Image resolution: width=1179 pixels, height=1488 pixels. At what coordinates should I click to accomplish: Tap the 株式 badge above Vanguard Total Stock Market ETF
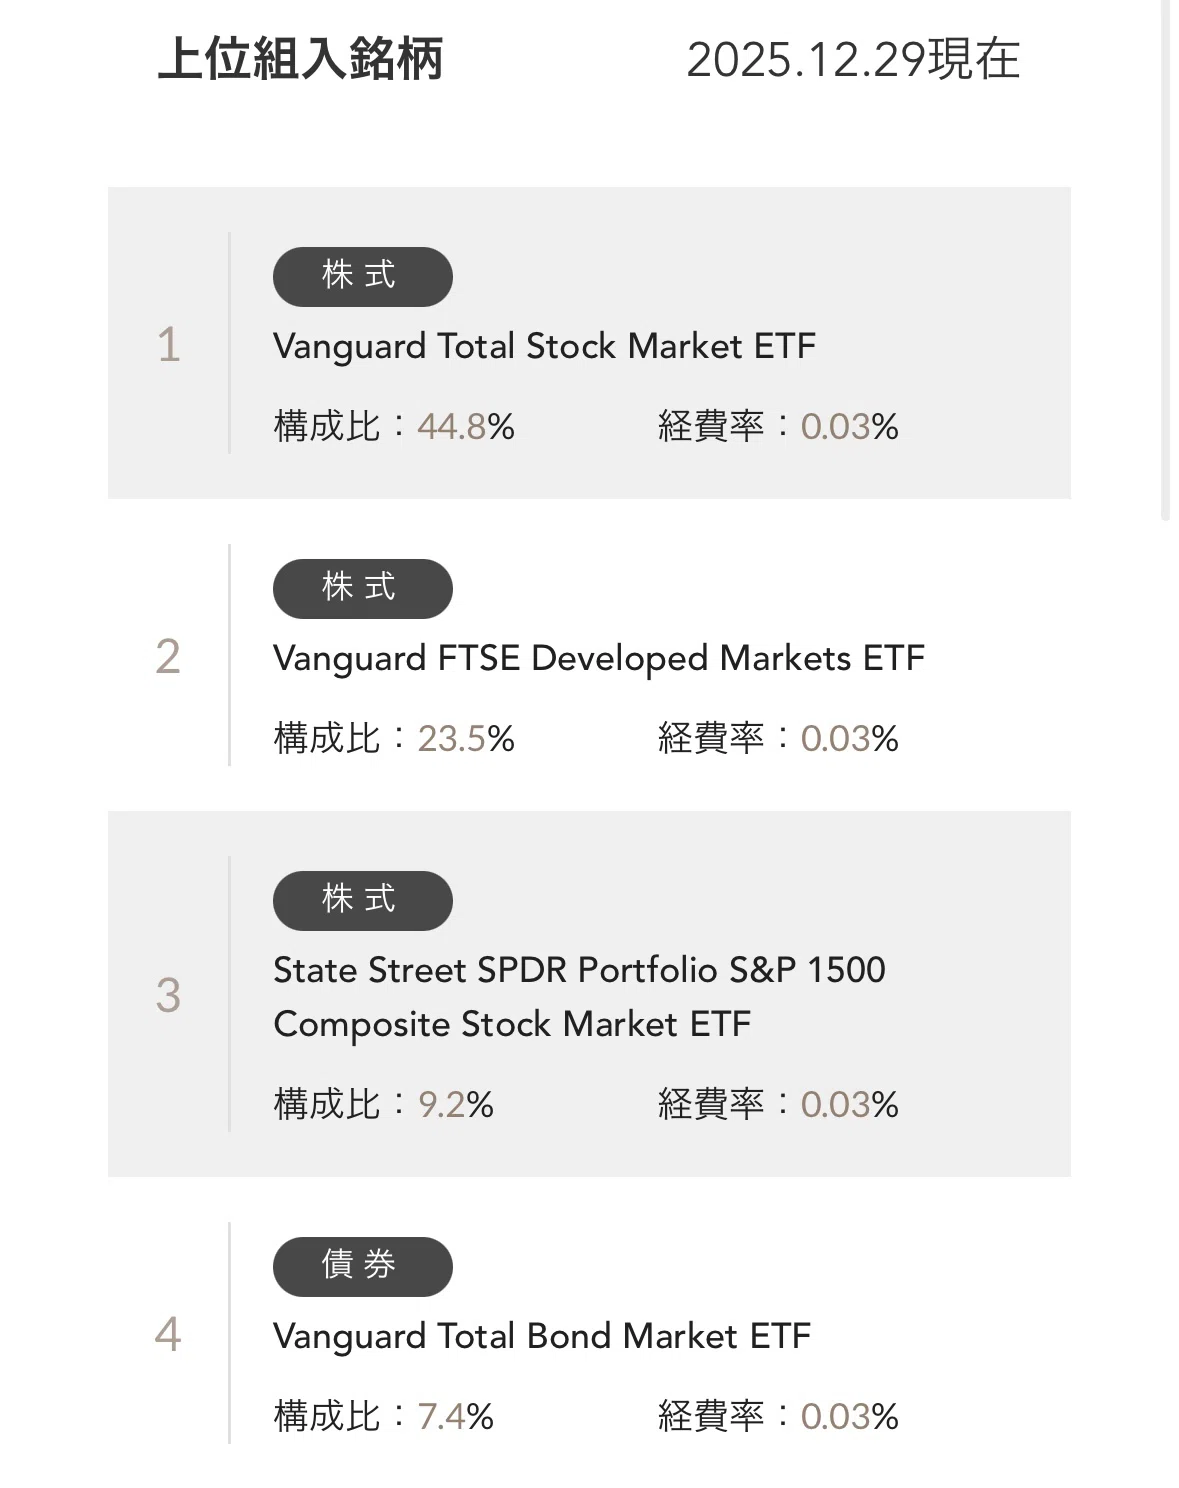point(362,277)
